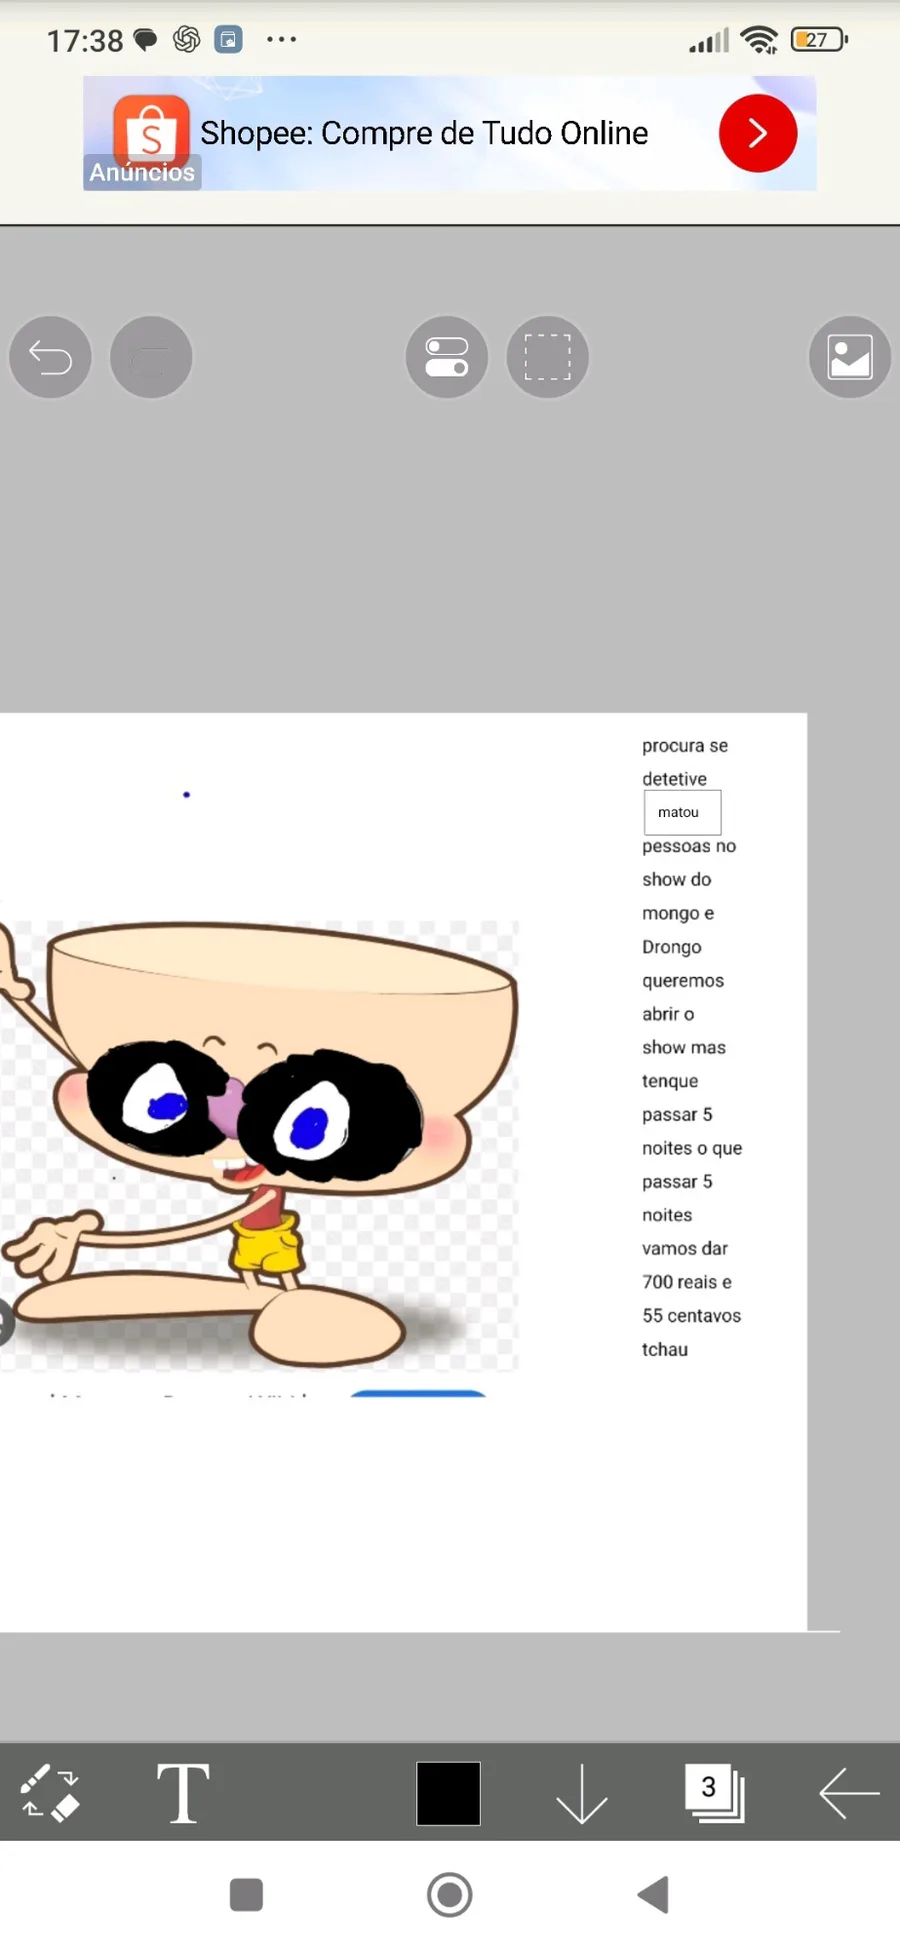Open the black color swatch
900x1949 pixels.
[448, 1793]
